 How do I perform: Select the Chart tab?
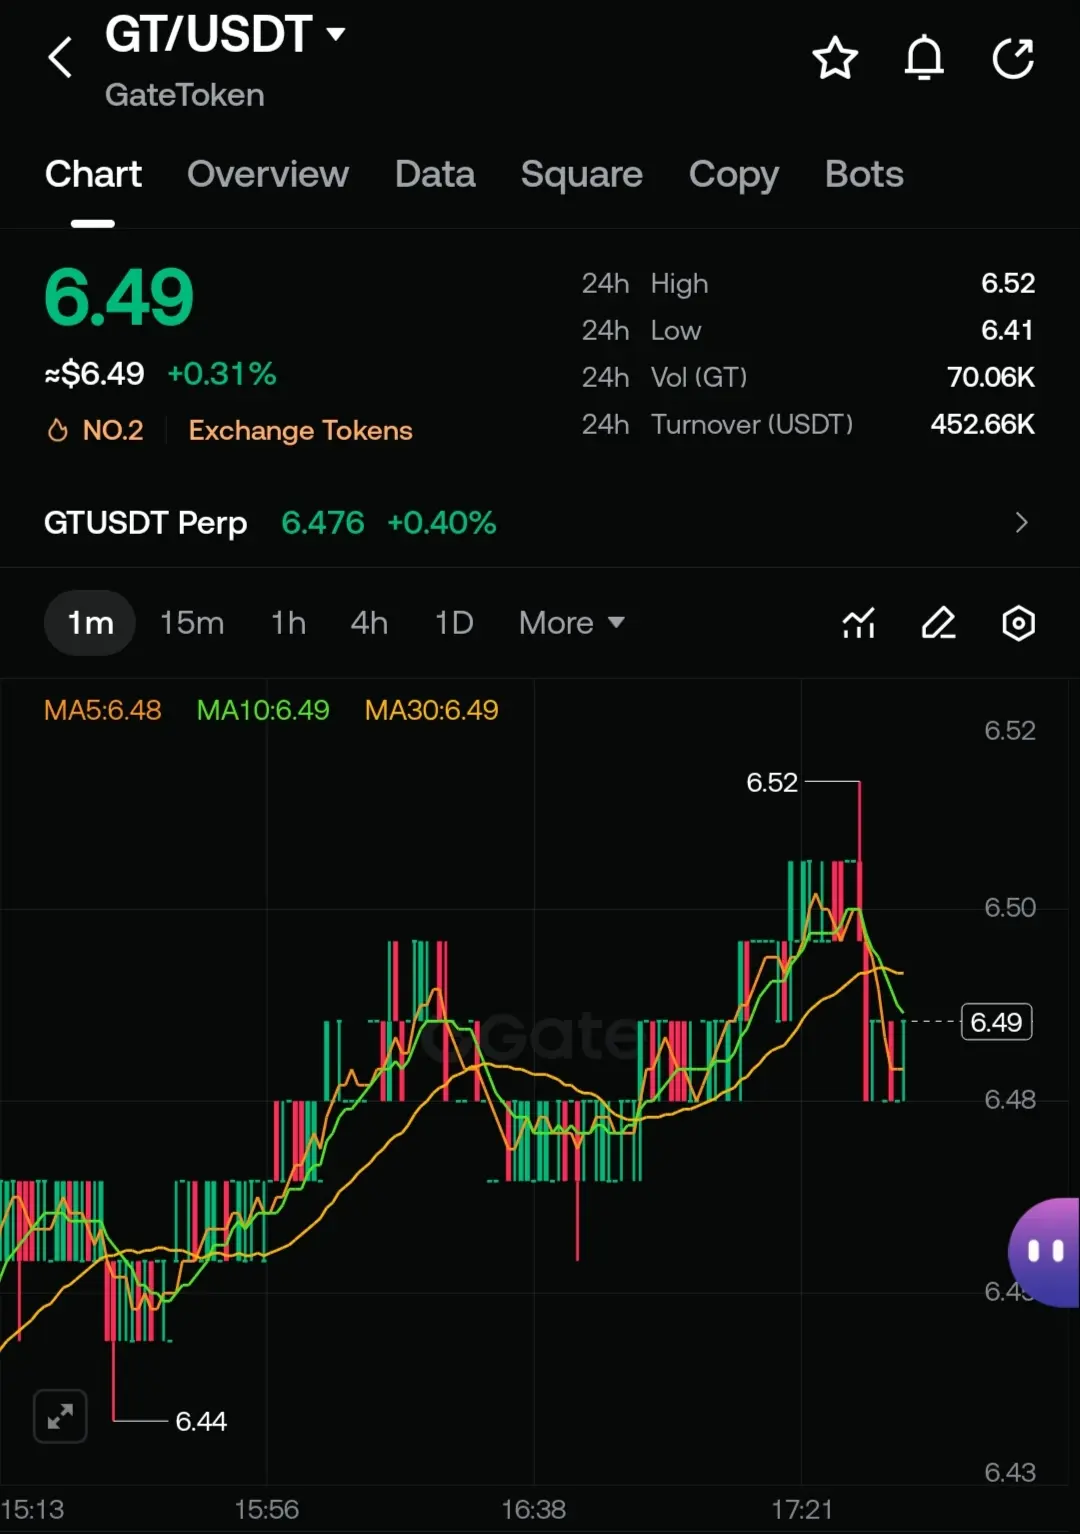coord(93,174)
